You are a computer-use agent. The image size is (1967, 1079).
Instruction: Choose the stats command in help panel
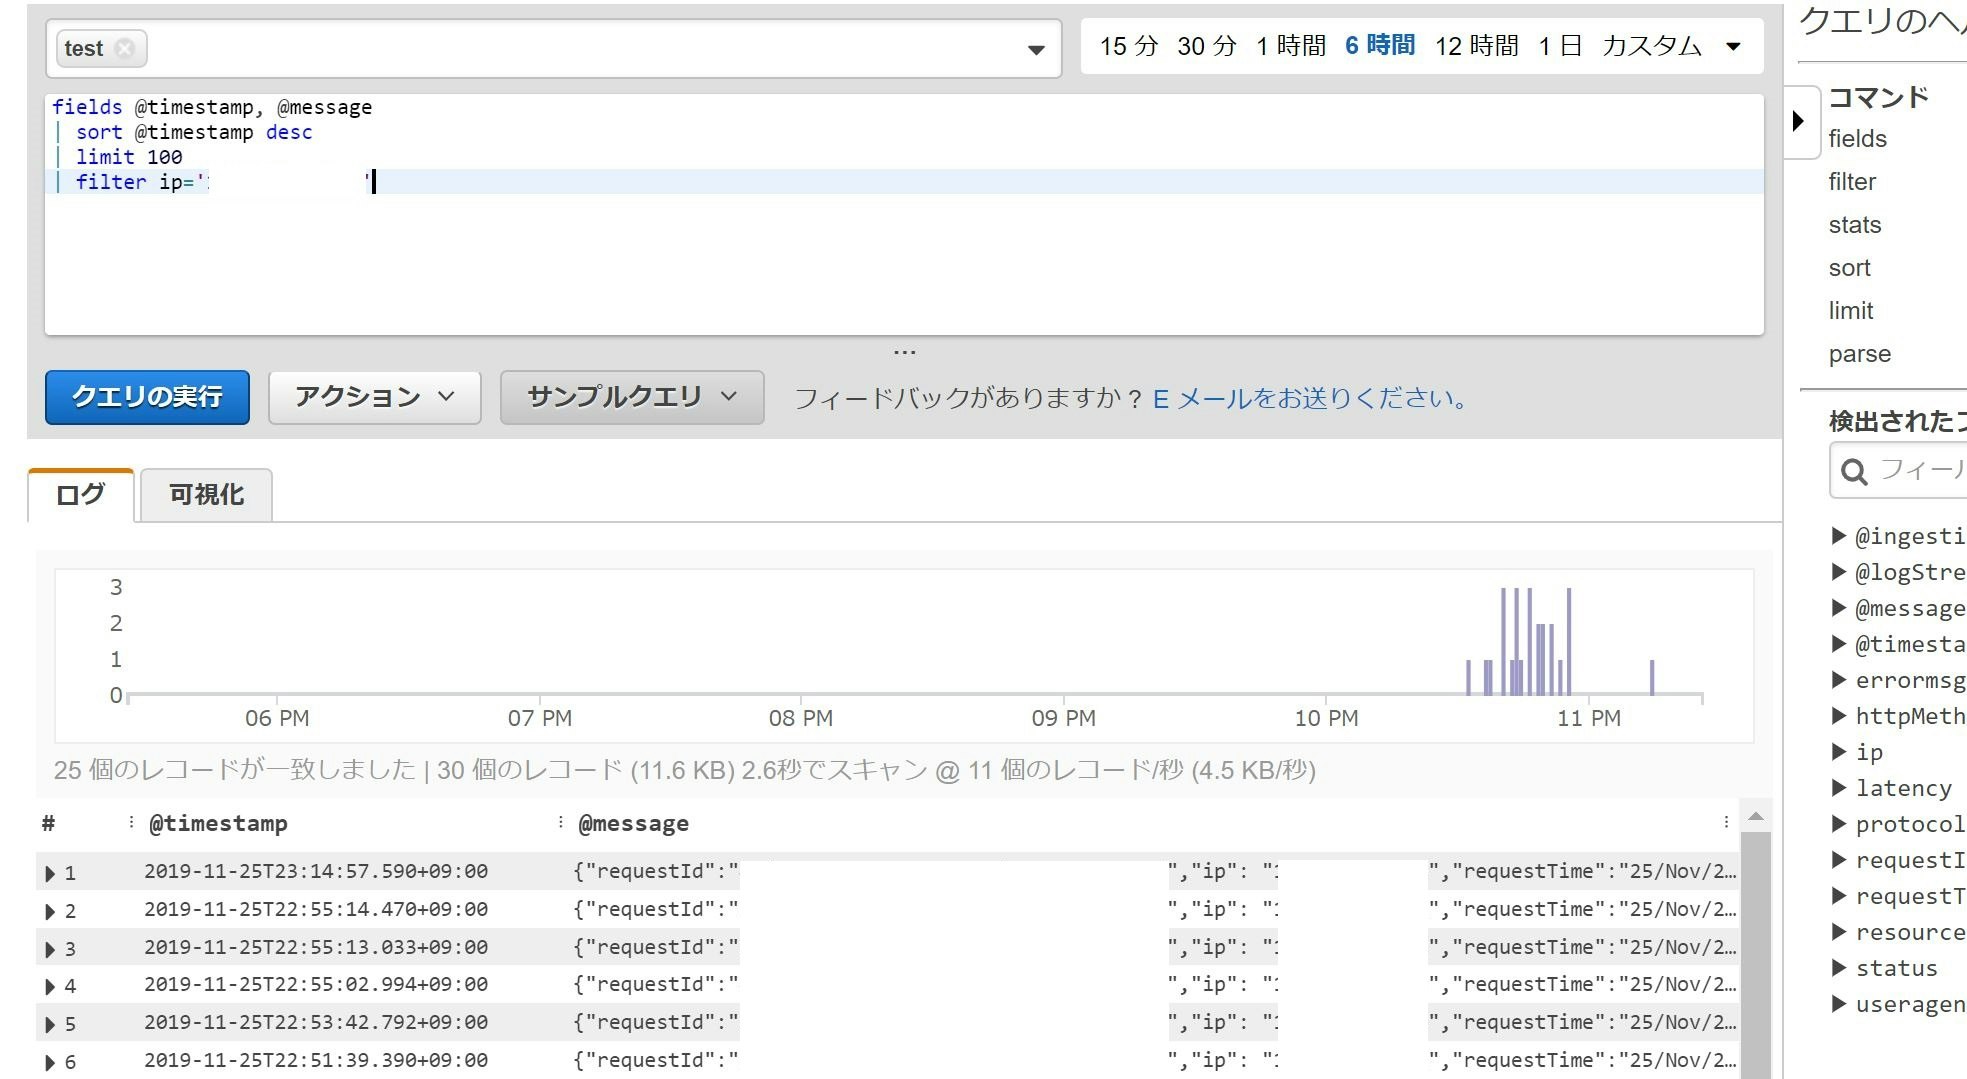(x=1855, y=225)
